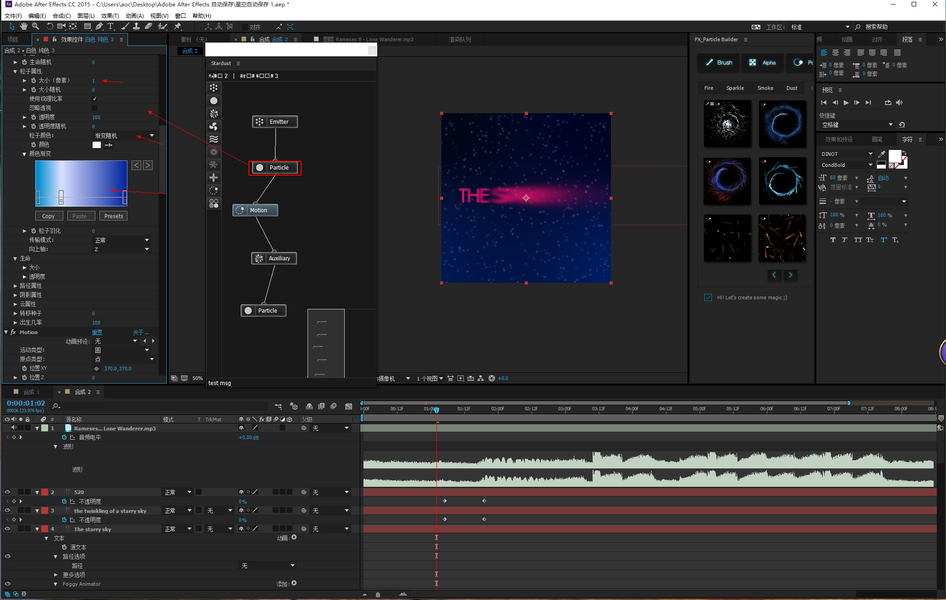Viewport: 946px width, 600px height.
Task: Open the 空格键 shortcut dropdown in Preview
Action: [x=857, y=125]
